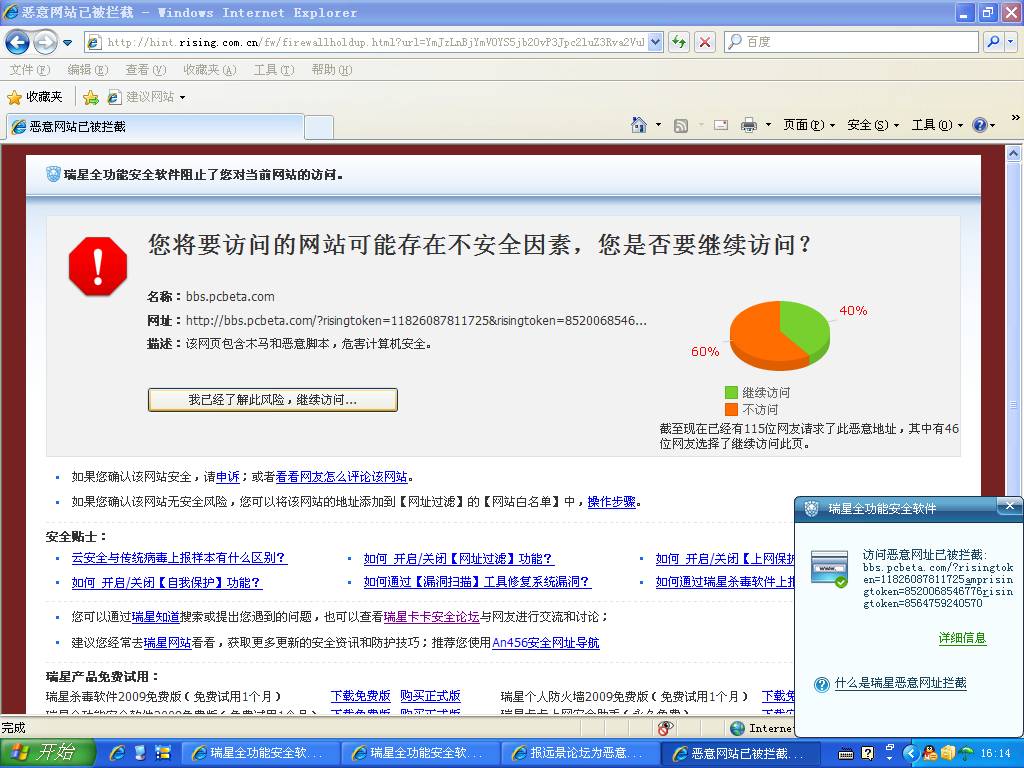Open the 收藏夹(A) menu
This screenshot has height=768, width=1024.
coord(210,70)
